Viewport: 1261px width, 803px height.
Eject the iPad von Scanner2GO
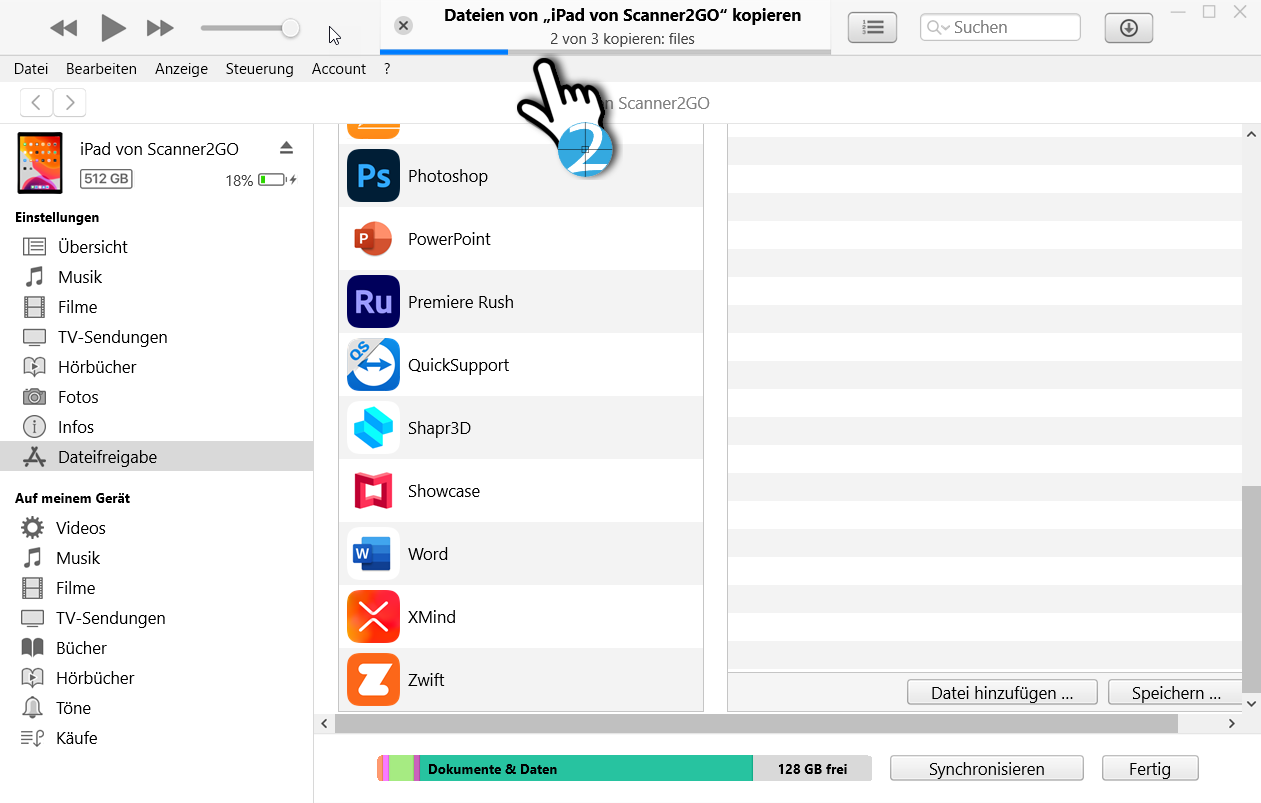tap(286, 148)
